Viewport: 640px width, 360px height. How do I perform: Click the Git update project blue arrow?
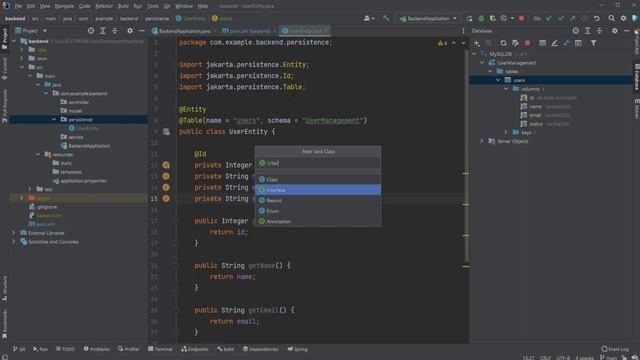[x=549, y=18]
